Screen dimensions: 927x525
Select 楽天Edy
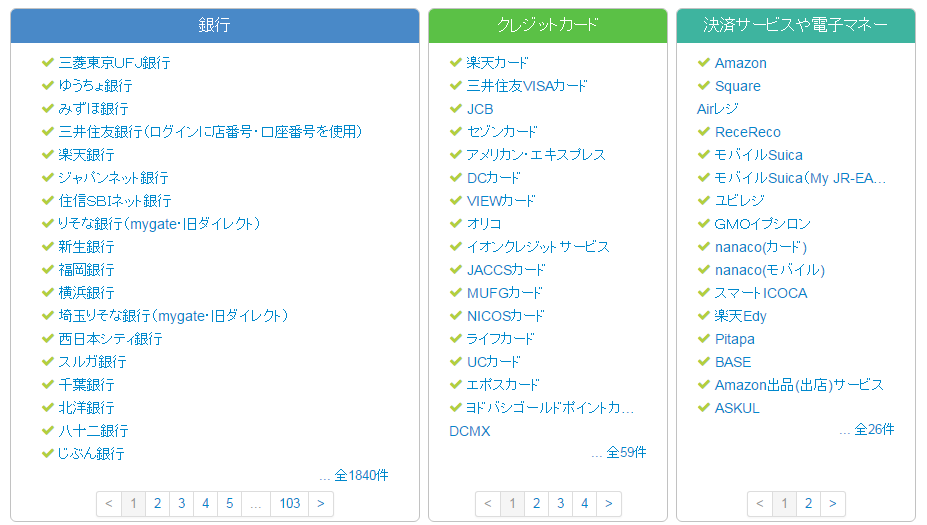(740, 316)
